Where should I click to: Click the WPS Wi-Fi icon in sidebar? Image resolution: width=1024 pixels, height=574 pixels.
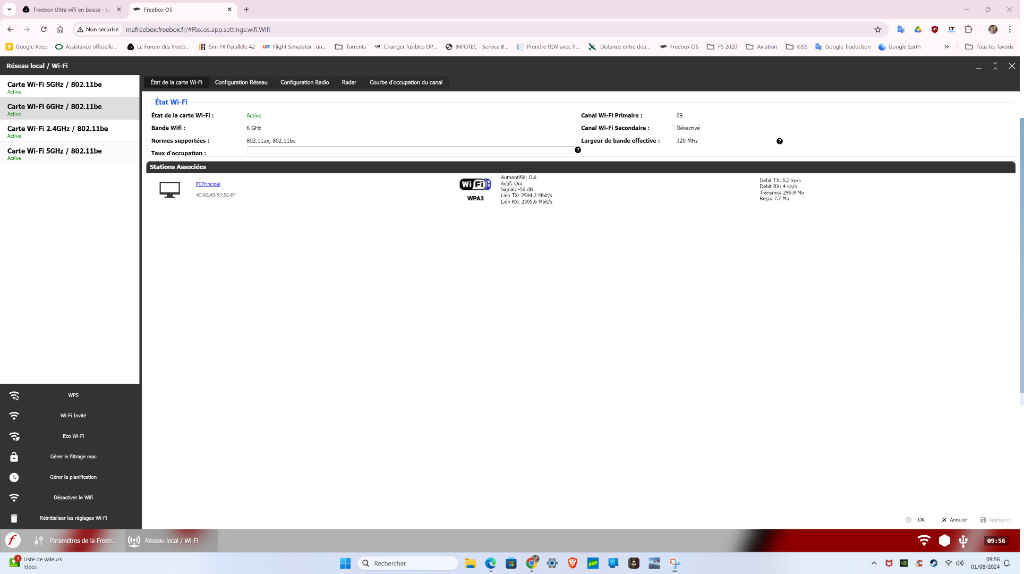pyautogui.click(x=14, y=395)
